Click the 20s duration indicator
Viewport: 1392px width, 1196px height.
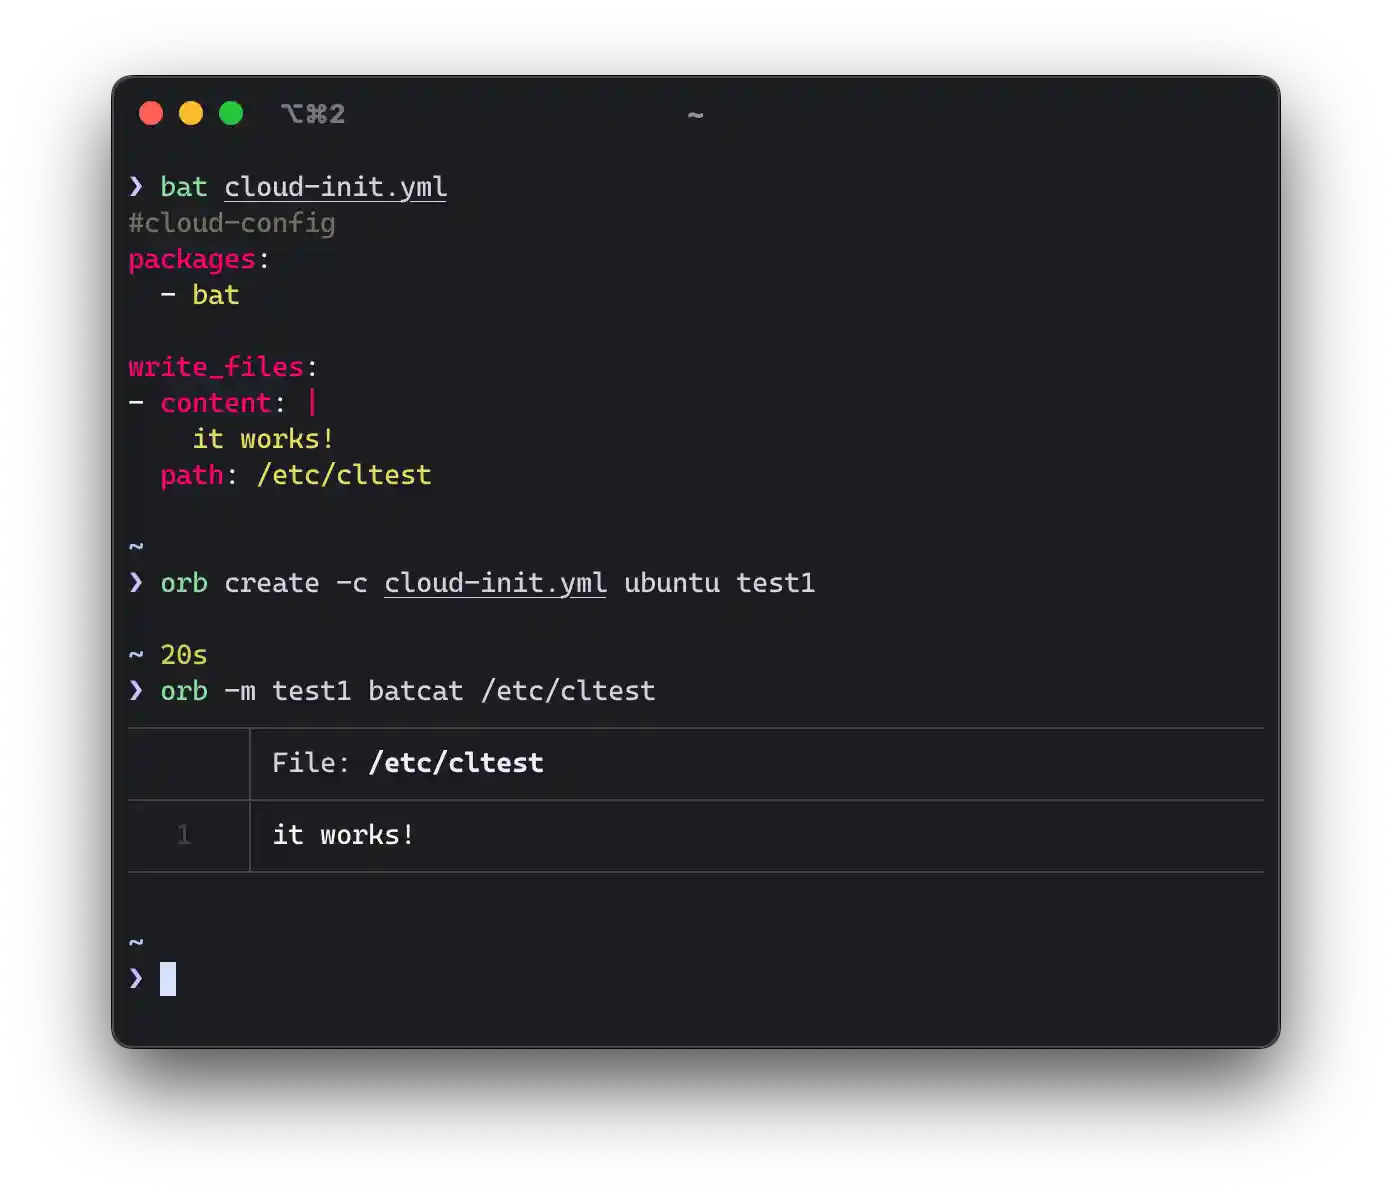pyautogui.click(x=183, y=654)
